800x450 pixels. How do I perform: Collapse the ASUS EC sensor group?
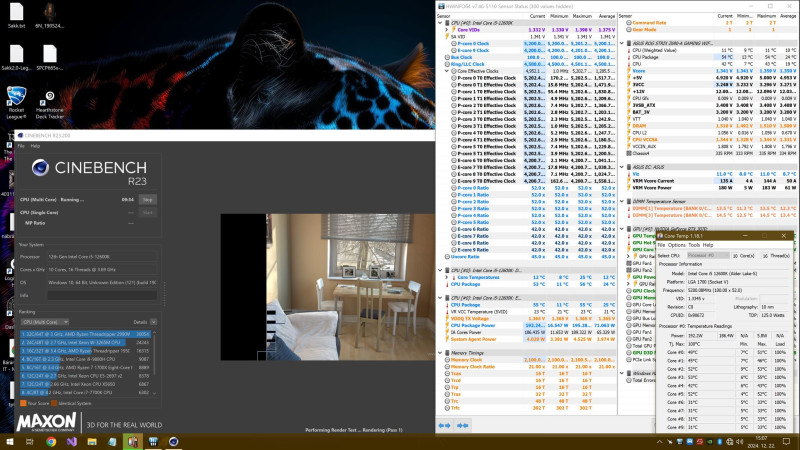(x=622, y=167)
